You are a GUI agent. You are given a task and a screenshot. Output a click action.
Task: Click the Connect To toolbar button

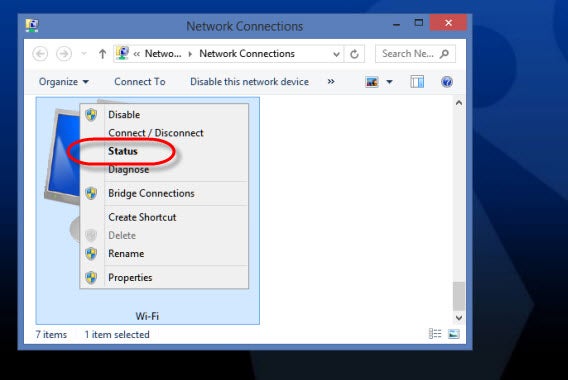[x=140, y=82]
